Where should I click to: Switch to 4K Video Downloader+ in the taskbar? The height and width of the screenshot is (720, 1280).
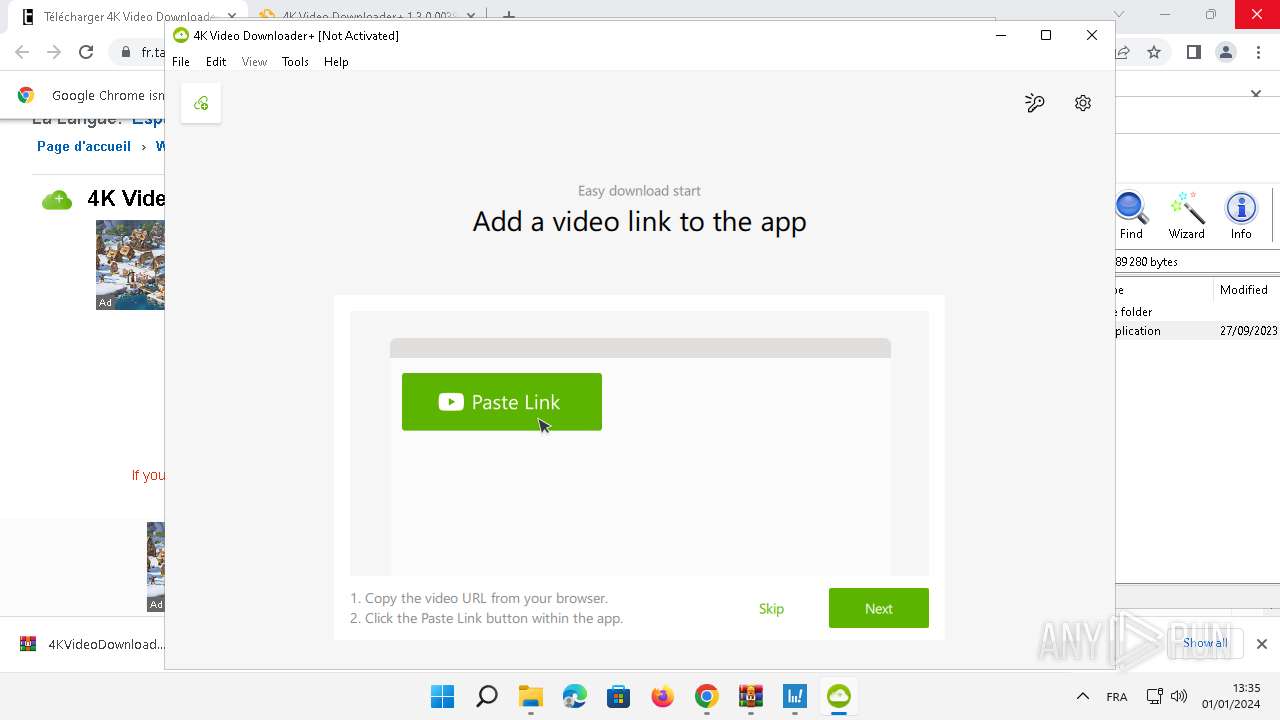pos(838,696)
